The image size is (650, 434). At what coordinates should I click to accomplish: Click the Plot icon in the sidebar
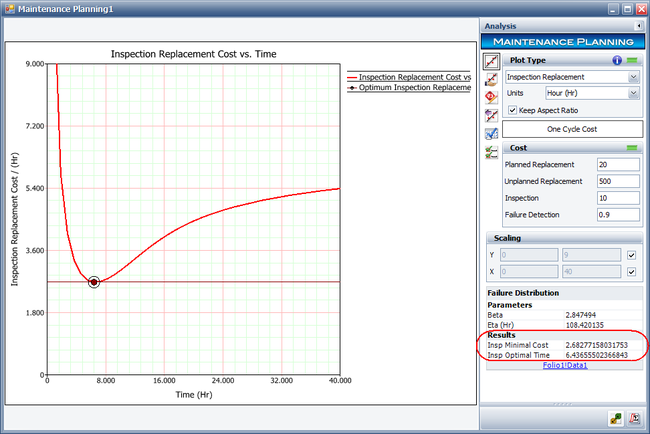[491, 61]
